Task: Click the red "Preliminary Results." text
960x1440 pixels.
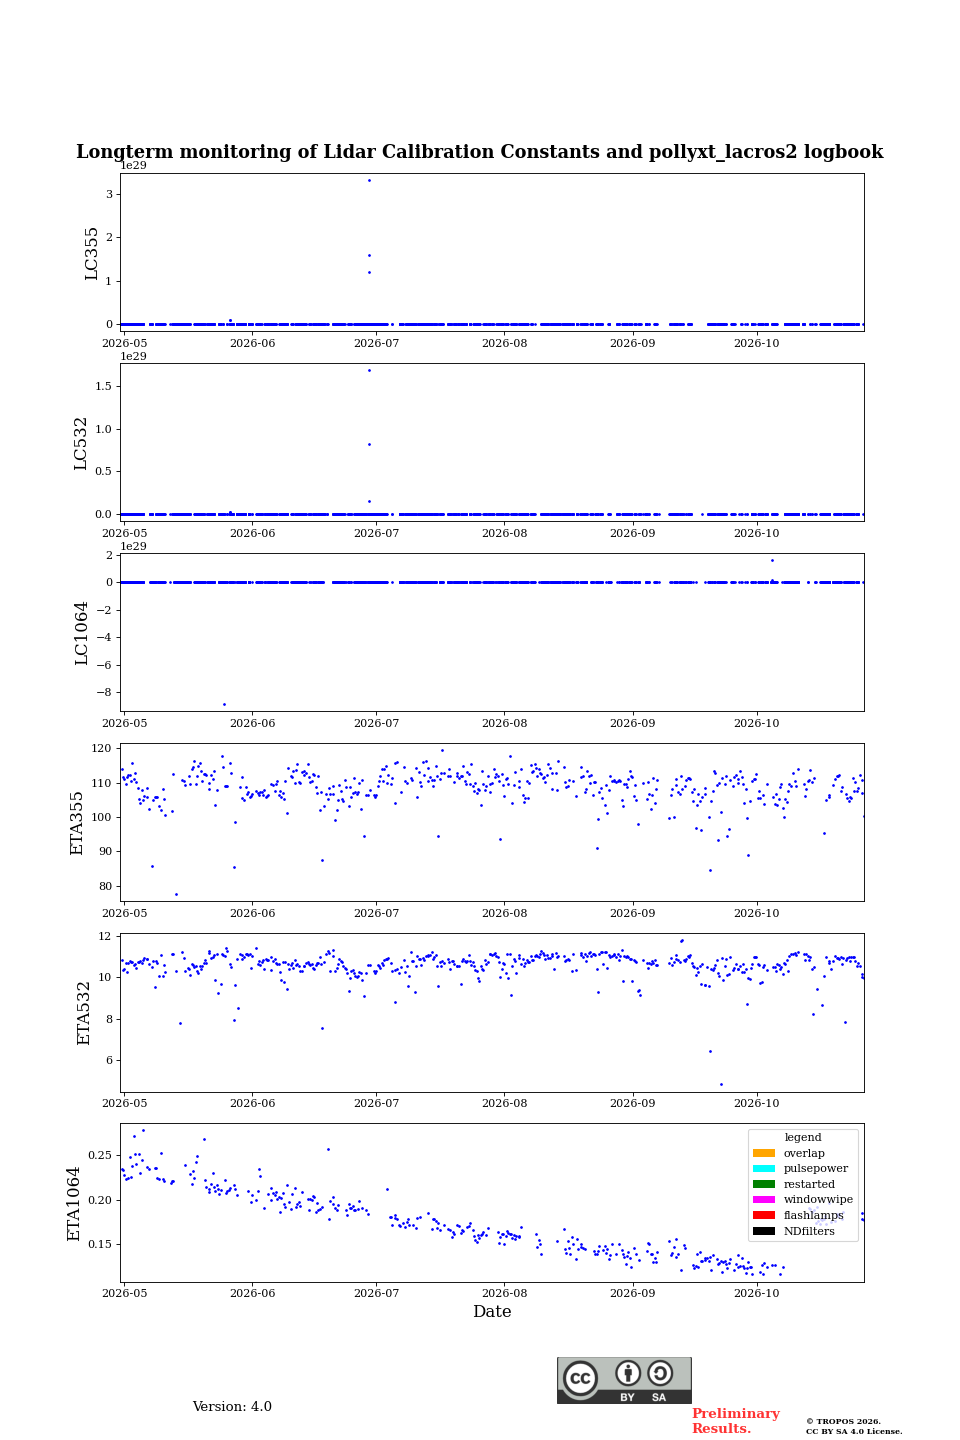Action: pyautogui.click(x=735, y=1421)
